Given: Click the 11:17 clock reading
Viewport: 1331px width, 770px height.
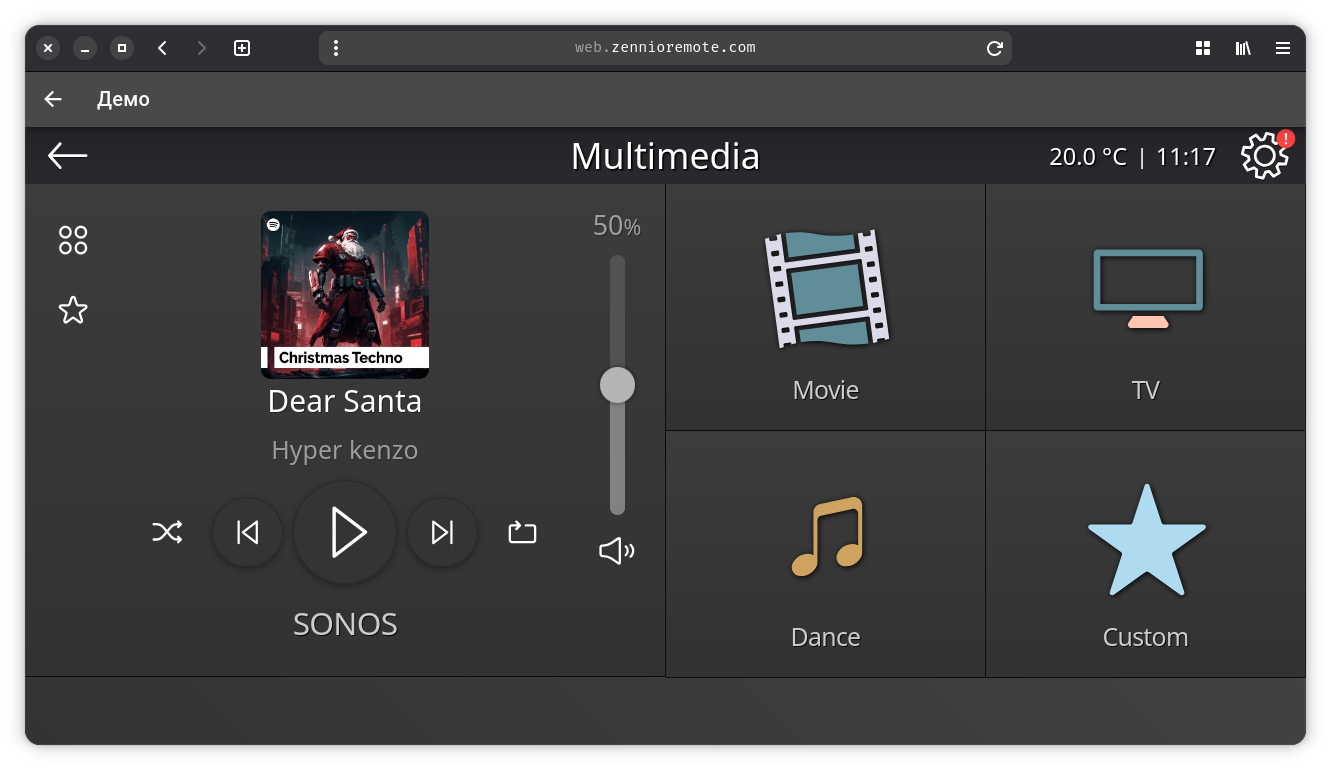Looking at the screenshot, I should [x=1186, y=157].
